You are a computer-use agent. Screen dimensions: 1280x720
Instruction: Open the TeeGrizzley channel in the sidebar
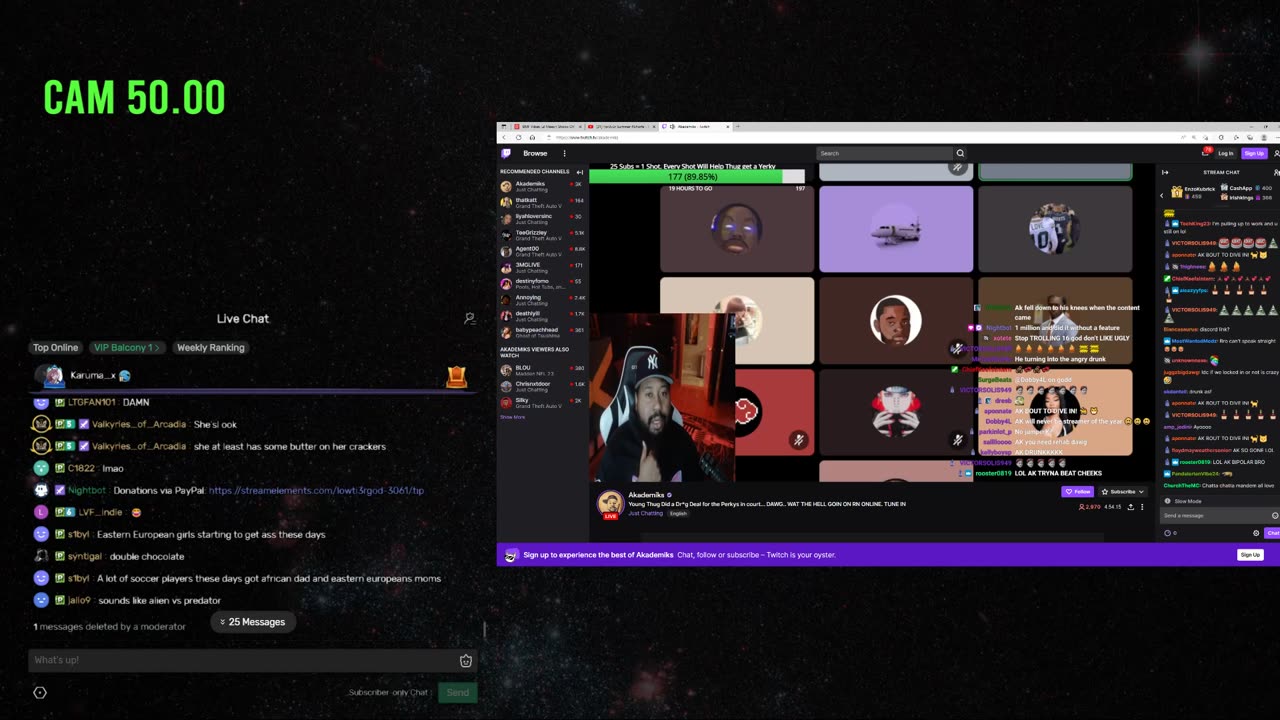(542, 235)
